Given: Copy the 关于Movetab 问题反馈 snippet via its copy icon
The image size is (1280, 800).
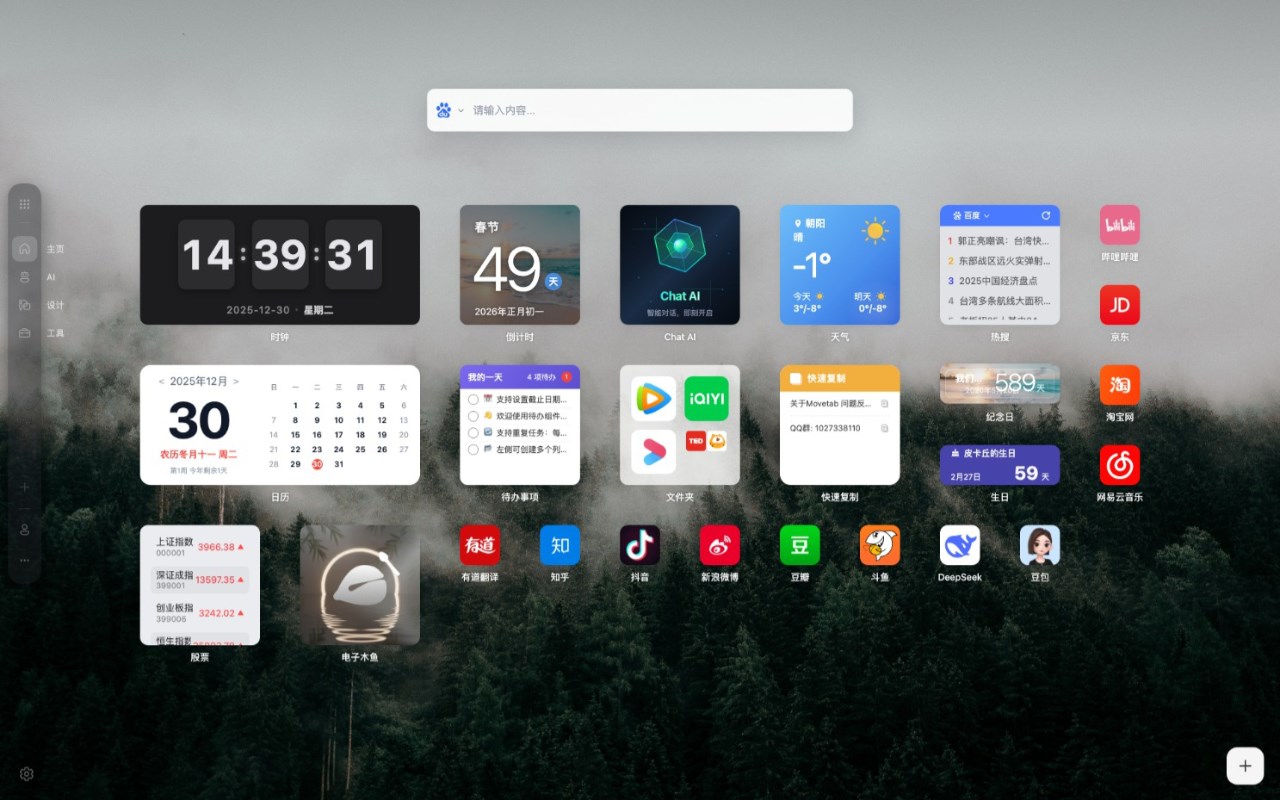Looking at the screenshot, I should coord(884,403).
